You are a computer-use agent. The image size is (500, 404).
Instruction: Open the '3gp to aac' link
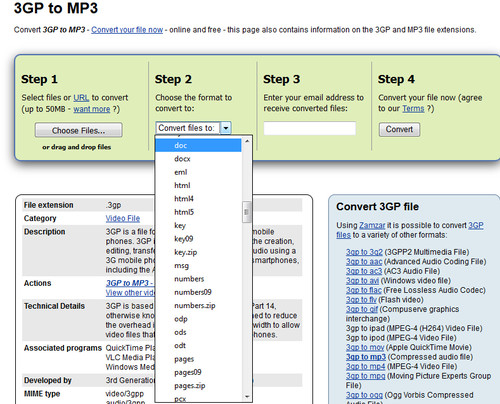pos(364,262)
